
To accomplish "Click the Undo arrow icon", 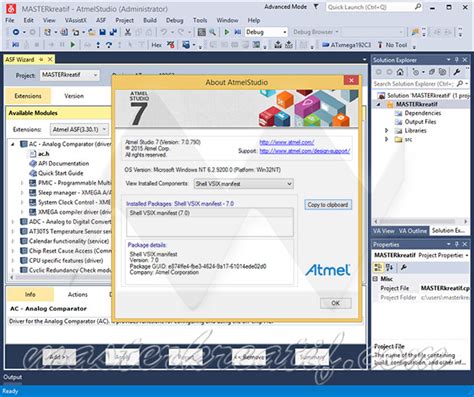I will click(x=164, y=32).
